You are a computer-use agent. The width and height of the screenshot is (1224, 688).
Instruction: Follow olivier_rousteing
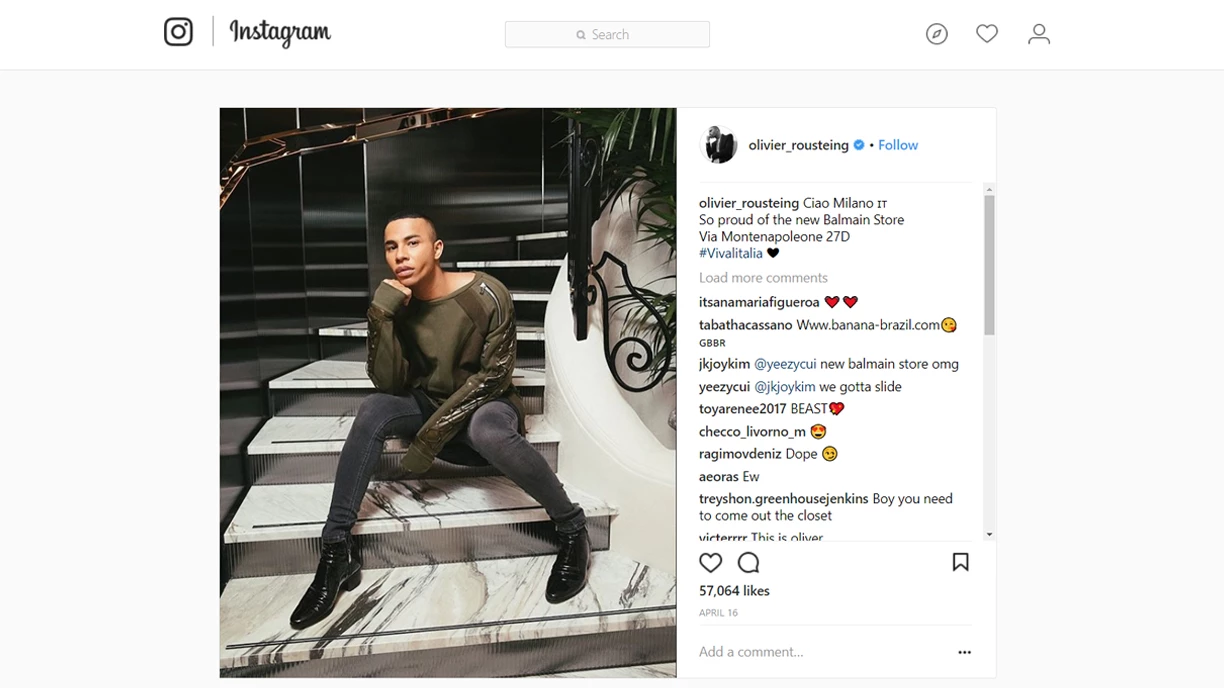point(898,145)
